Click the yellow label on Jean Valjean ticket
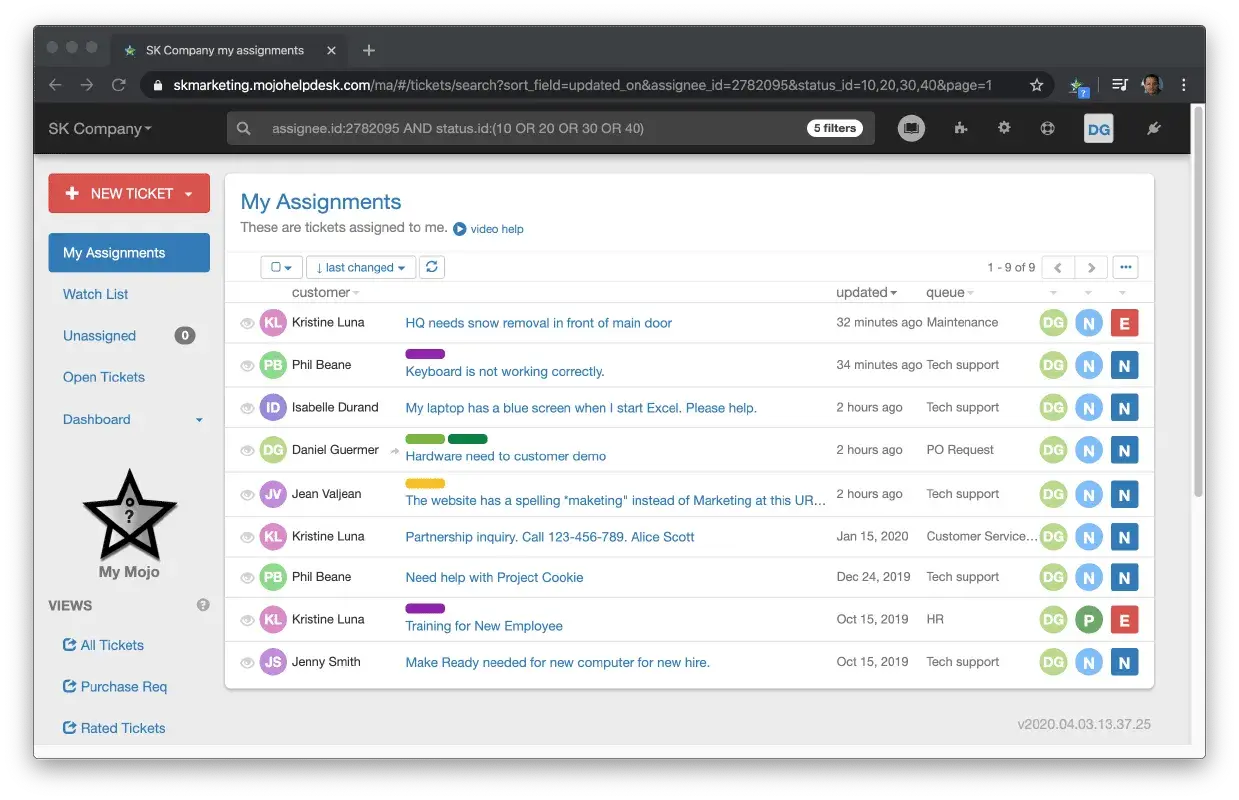1239x800 pixels. click(x=425, y=483)
